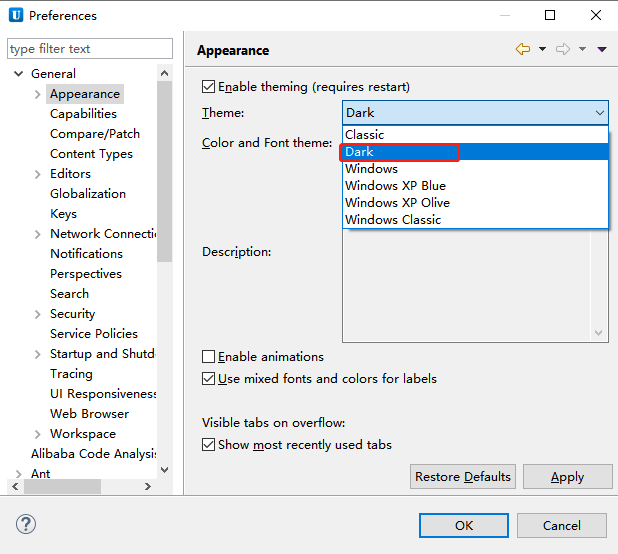Select Capabilities in preferences tree

tap(83, 114)
